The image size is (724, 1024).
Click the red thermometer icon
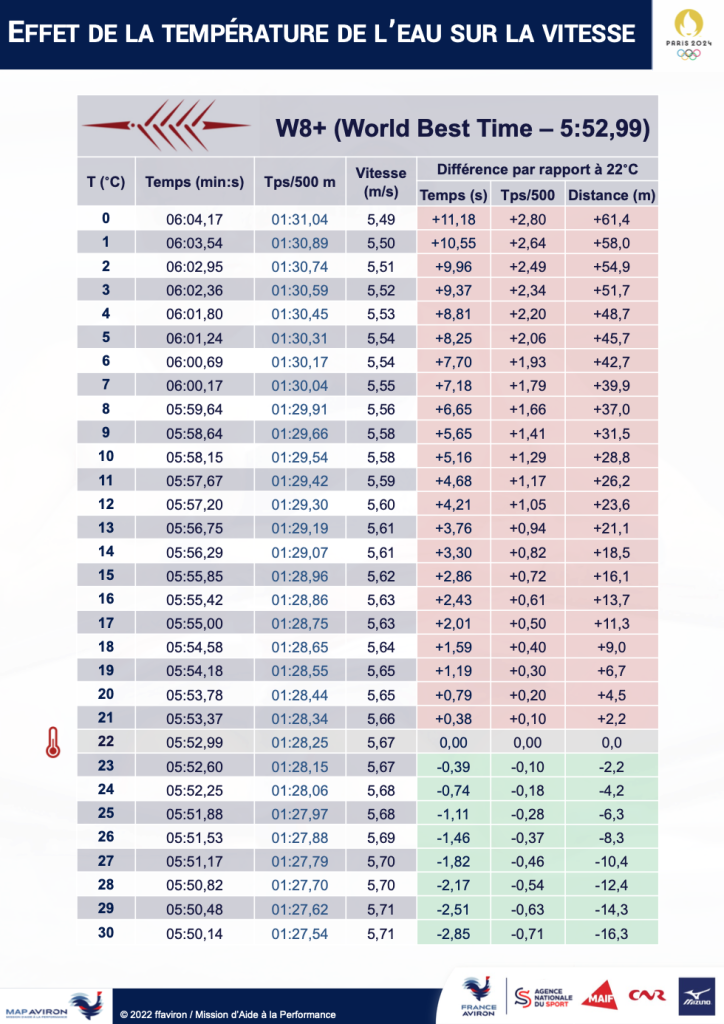point(49,742)
